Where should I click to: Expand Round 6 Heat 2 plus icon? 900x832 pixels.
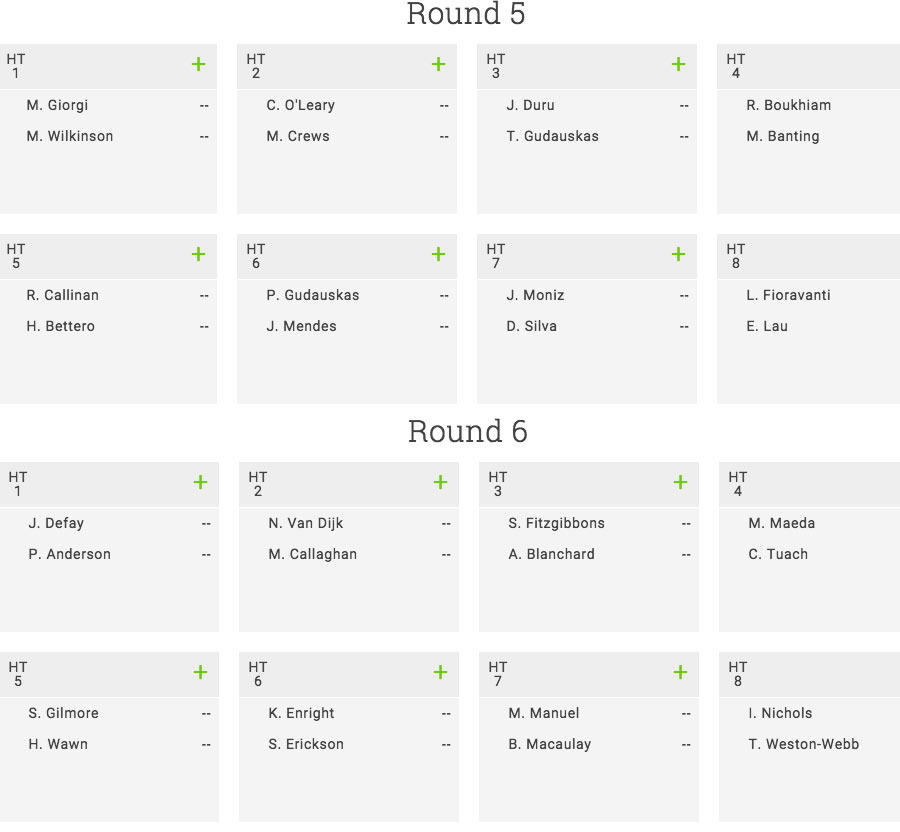(440, 482)
